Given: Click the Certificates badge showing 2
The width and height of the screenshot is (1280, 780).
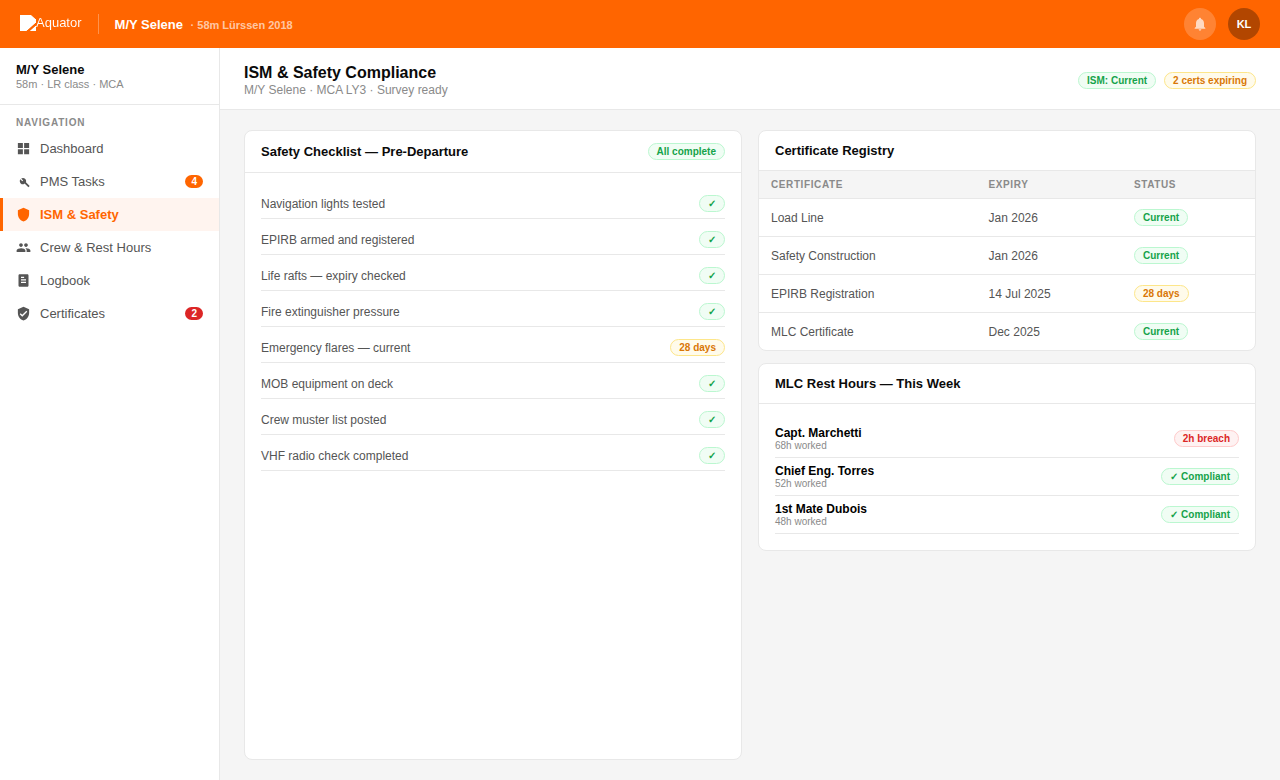Looking at the screenshot, I should click(194, 314).
